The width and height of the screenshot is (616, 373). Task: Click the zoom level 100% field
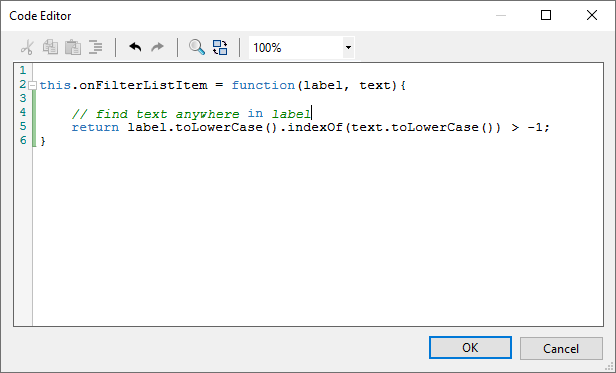tap(296, 48)
